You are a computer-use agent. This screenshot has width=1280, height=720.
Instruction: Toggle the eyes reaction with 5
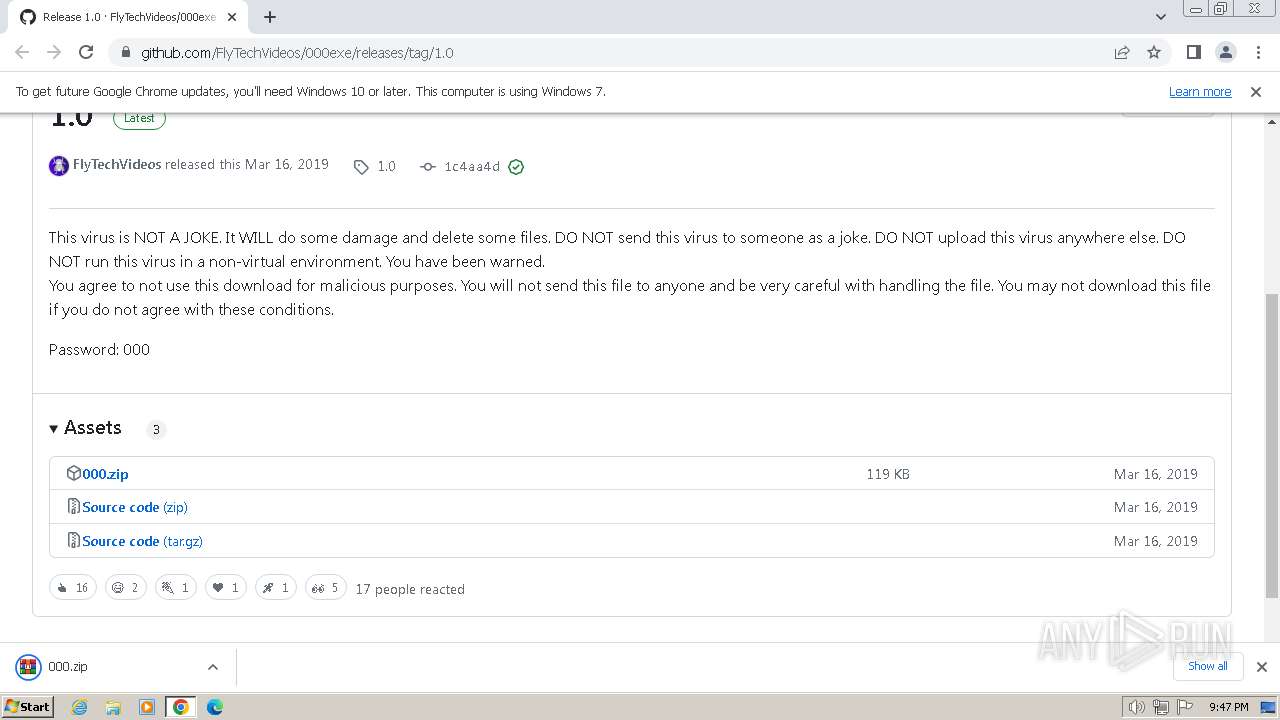[325, 588]
